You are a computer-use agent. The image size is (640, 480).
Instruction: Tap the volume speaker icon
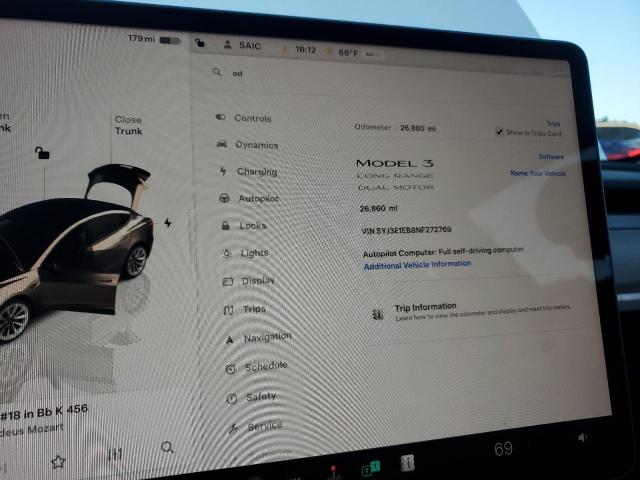pyautogui.click(x=583, y=437)
